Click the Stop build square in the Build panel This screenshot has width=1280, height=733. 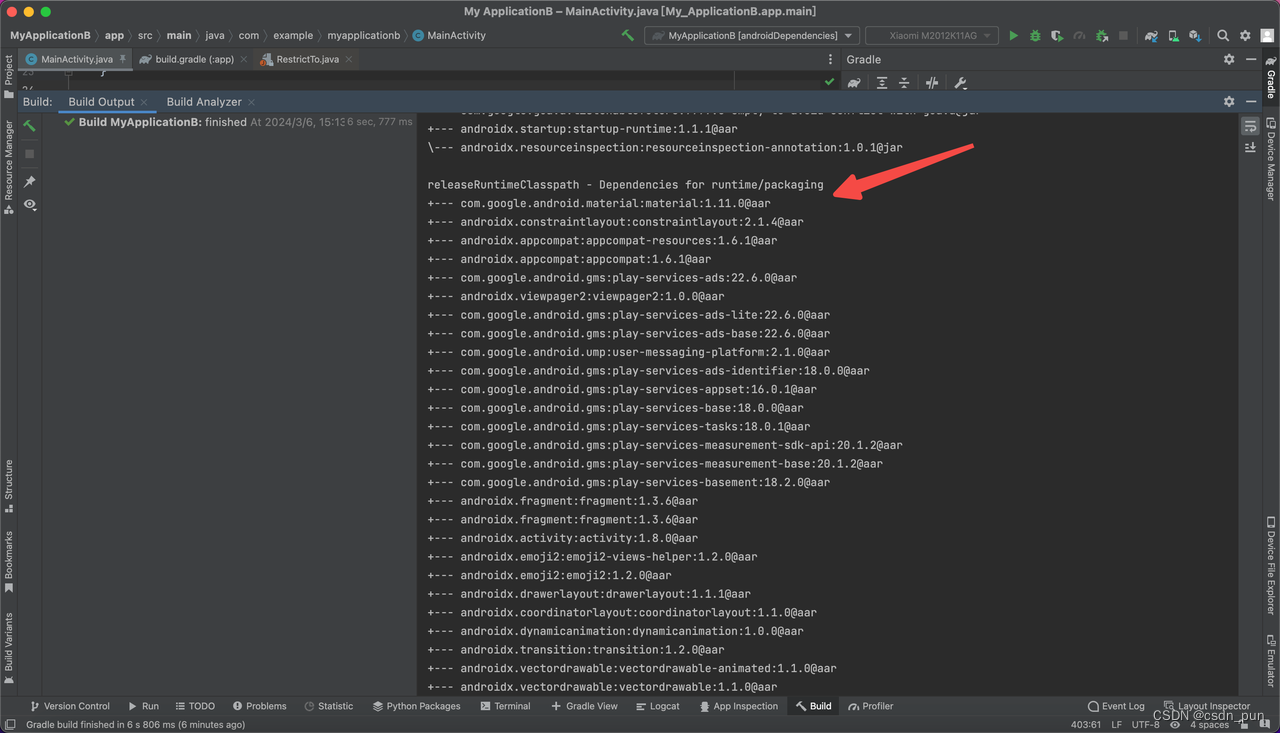click(x=30, y=154)
